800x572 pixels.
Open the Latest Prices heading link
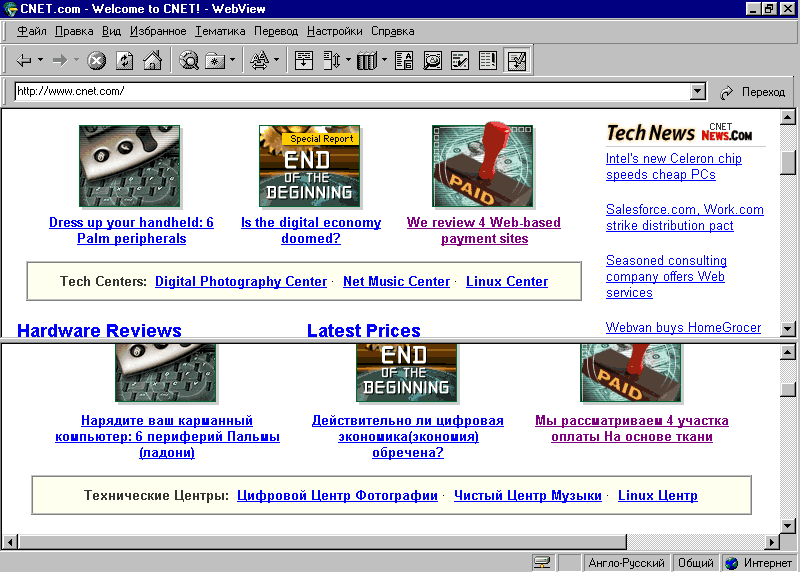363,330
